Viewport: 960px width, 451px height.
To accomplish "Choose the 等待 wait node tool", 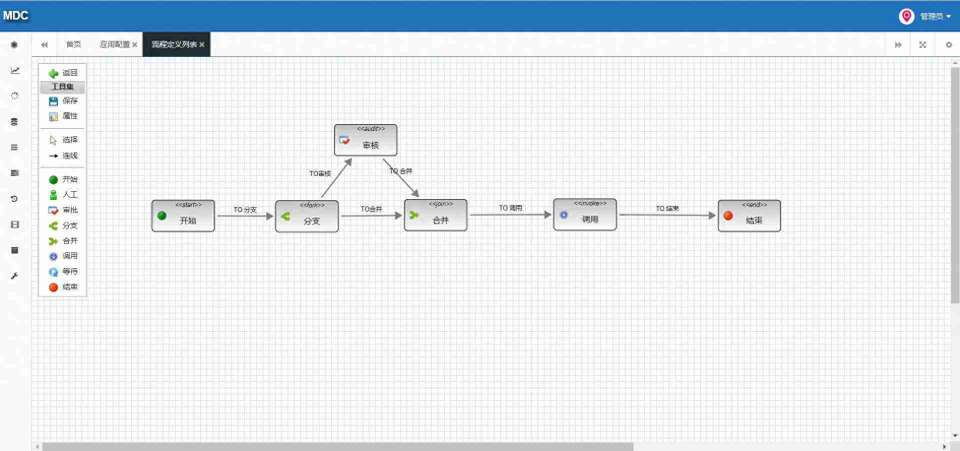I will (x=63, y=272).
